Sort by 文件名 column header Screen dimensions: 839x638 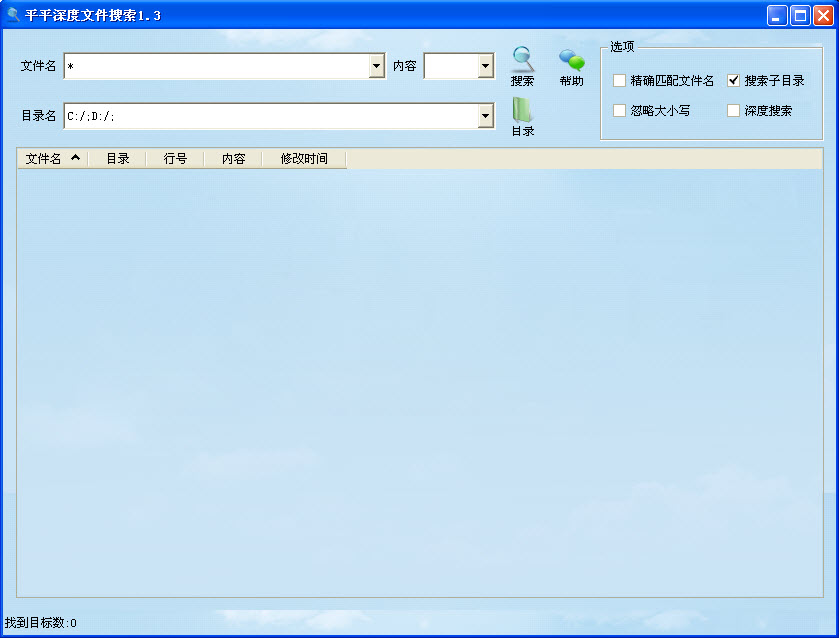click(x=52, y=159)
